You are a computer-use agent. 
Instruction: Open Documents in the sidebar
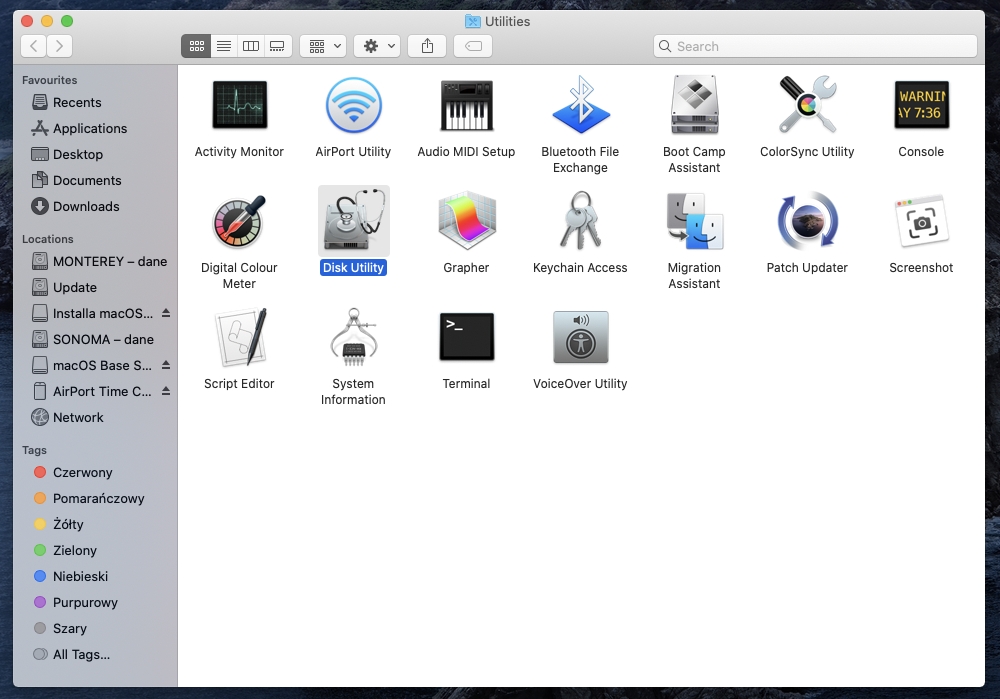point(95,180)
